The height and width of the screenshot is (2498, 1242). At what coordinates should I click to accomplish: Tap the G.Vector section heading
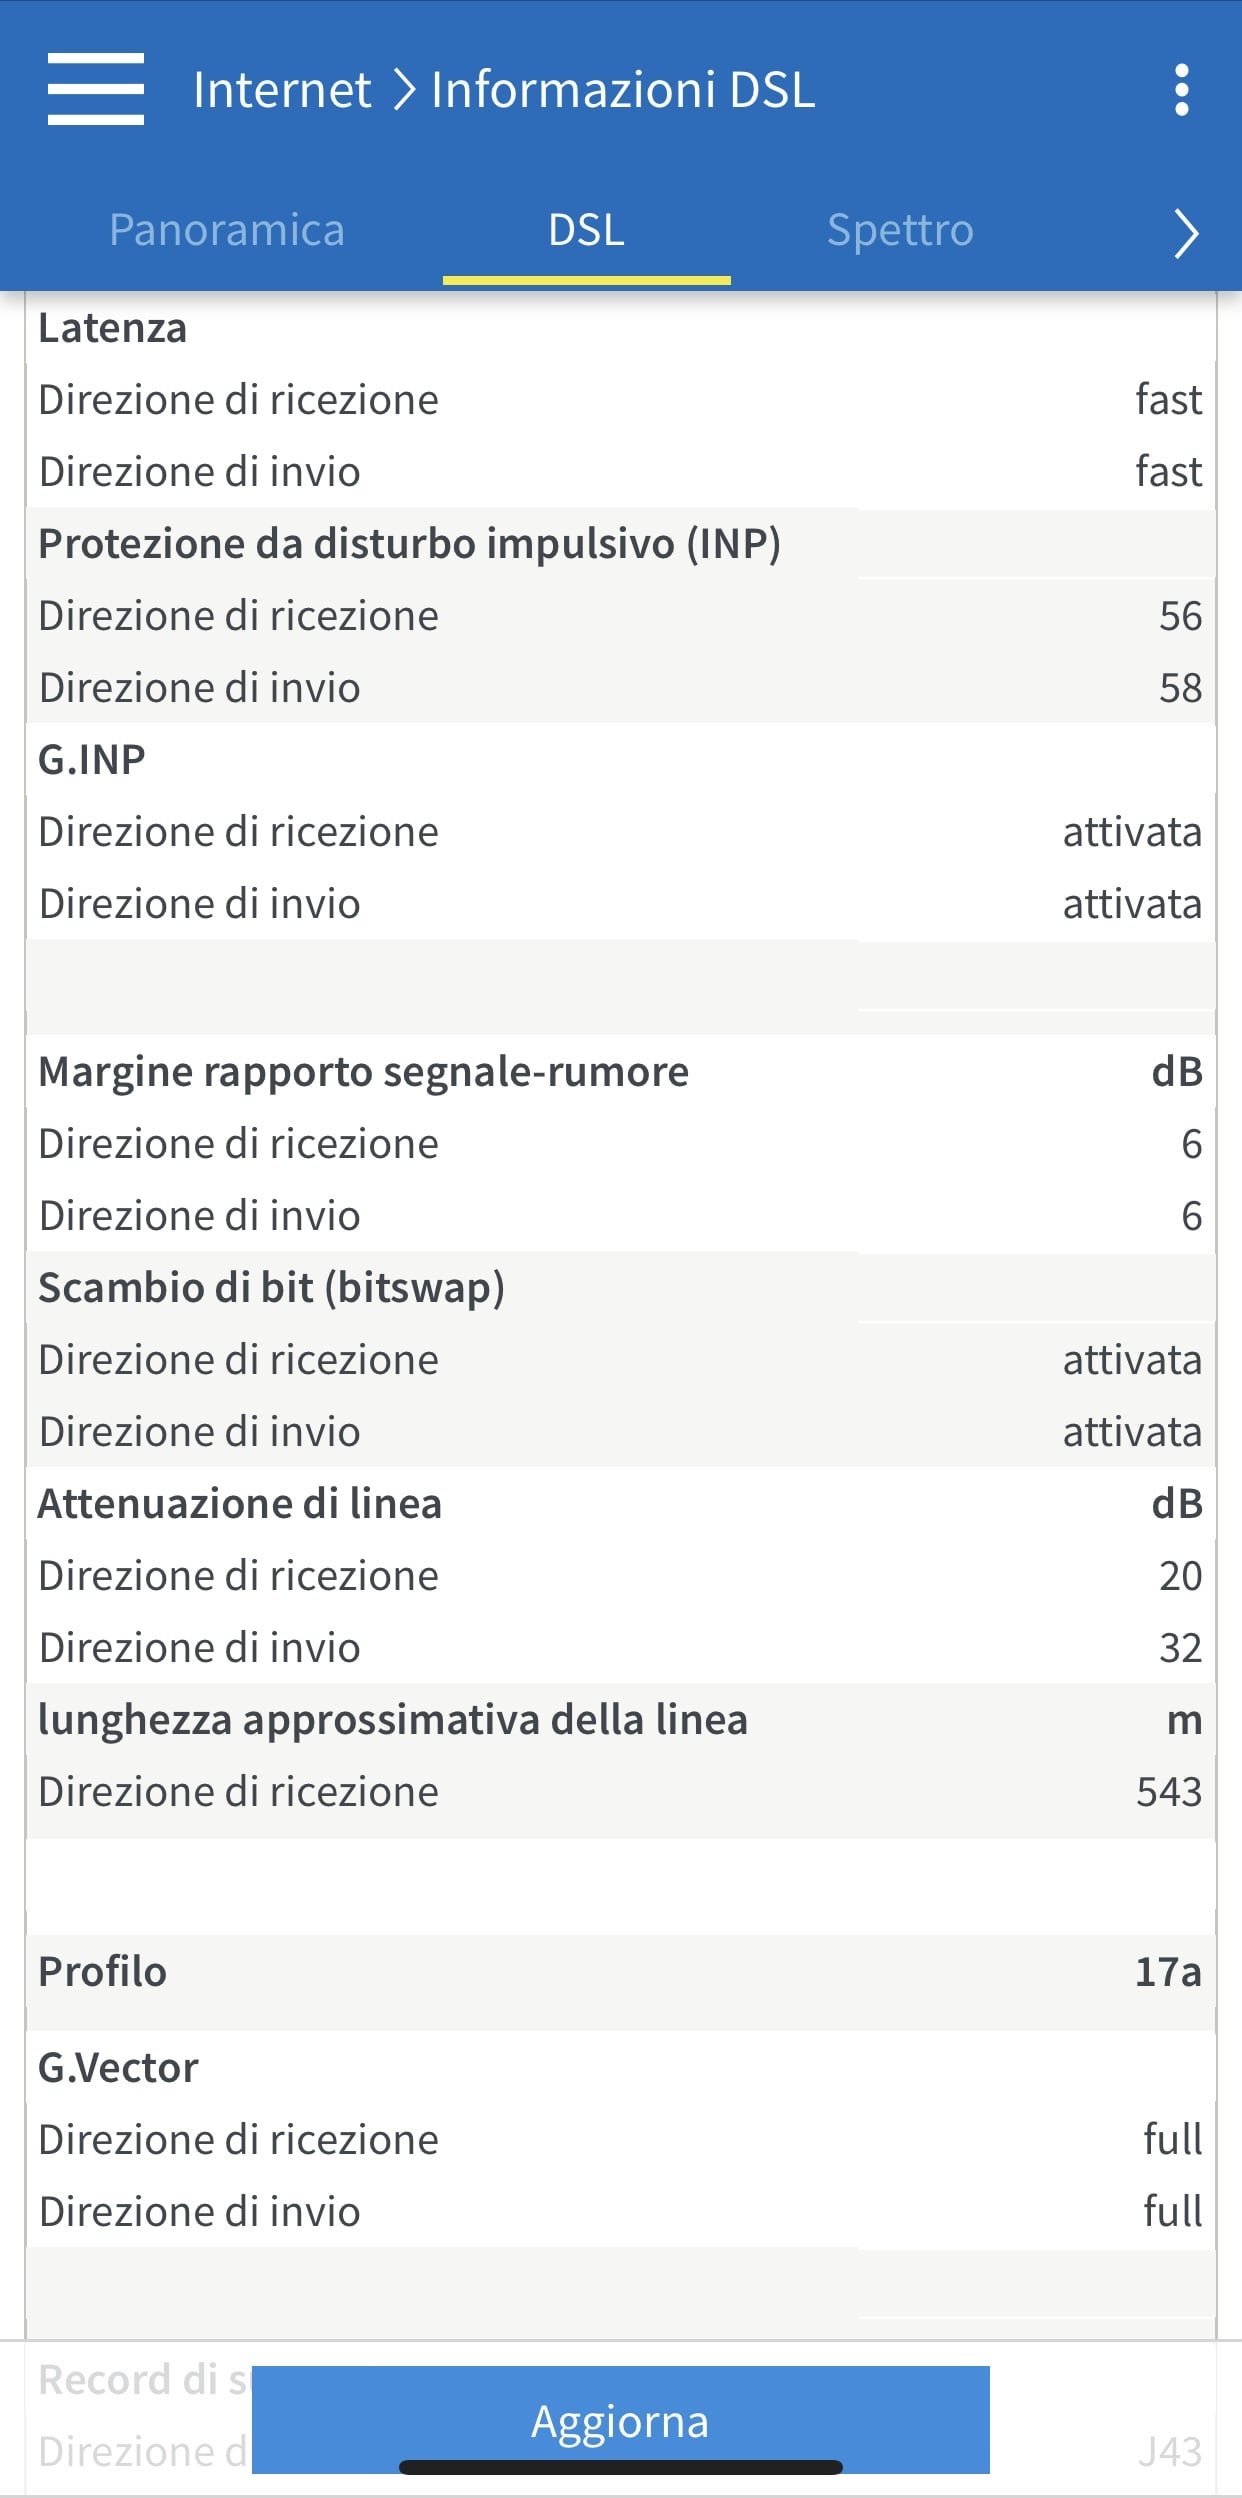tap(119, 2068)
